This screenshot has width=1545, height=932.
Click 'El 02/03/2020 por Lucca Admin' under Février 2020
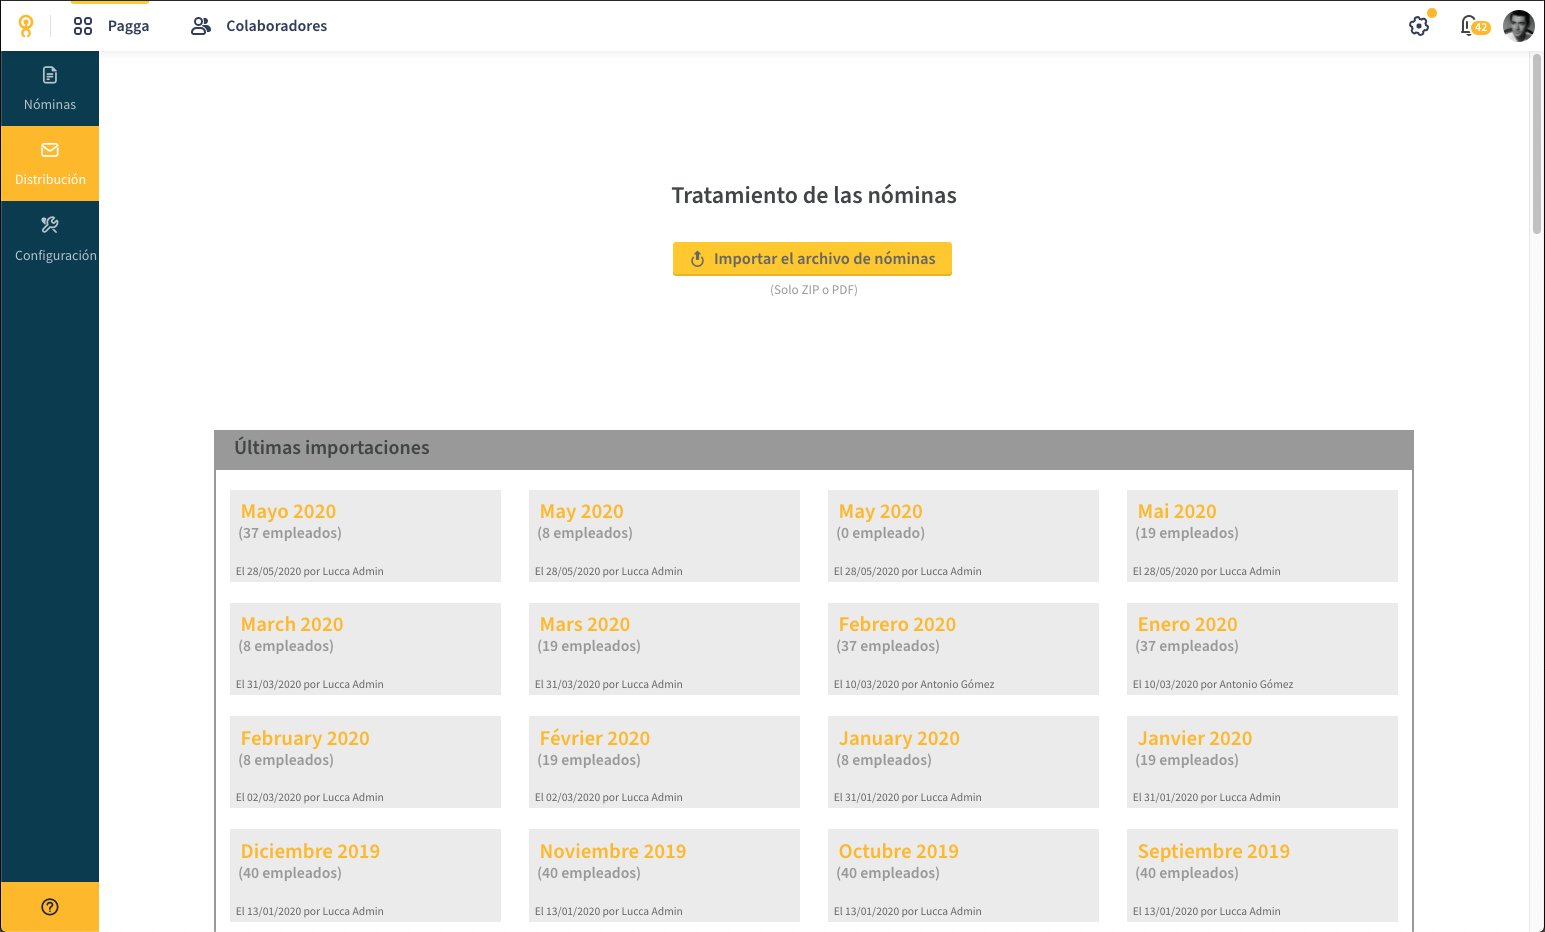[609, 798]
